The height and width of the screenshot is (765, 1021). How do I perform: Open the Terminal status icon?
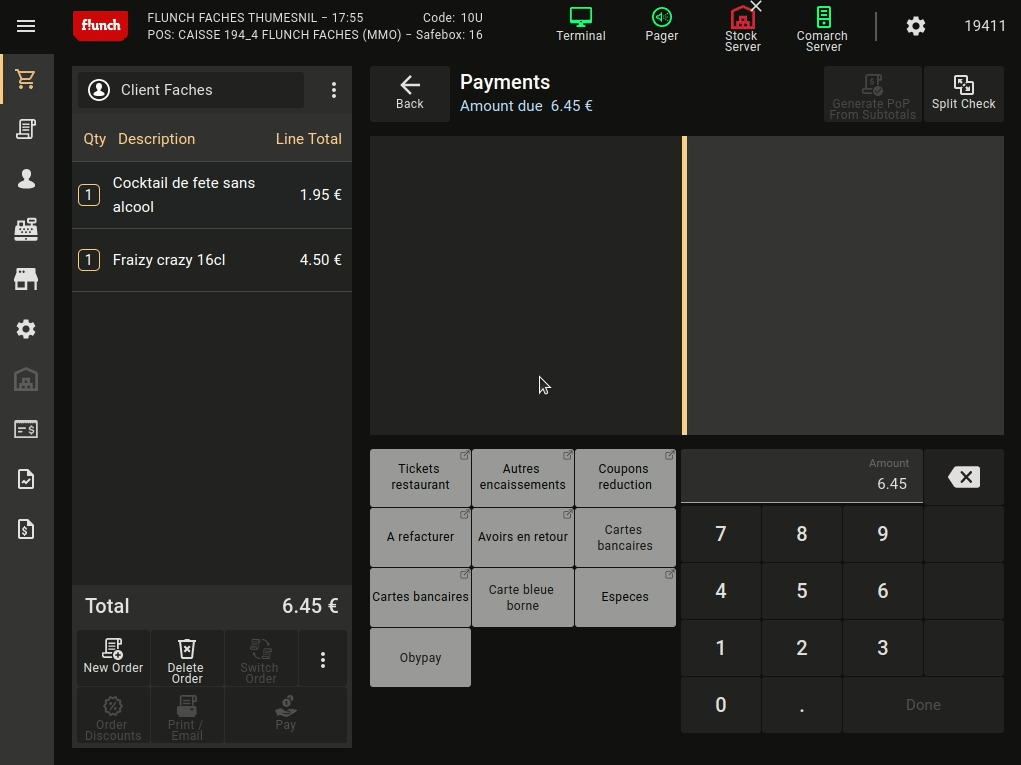tap(581, 25)
